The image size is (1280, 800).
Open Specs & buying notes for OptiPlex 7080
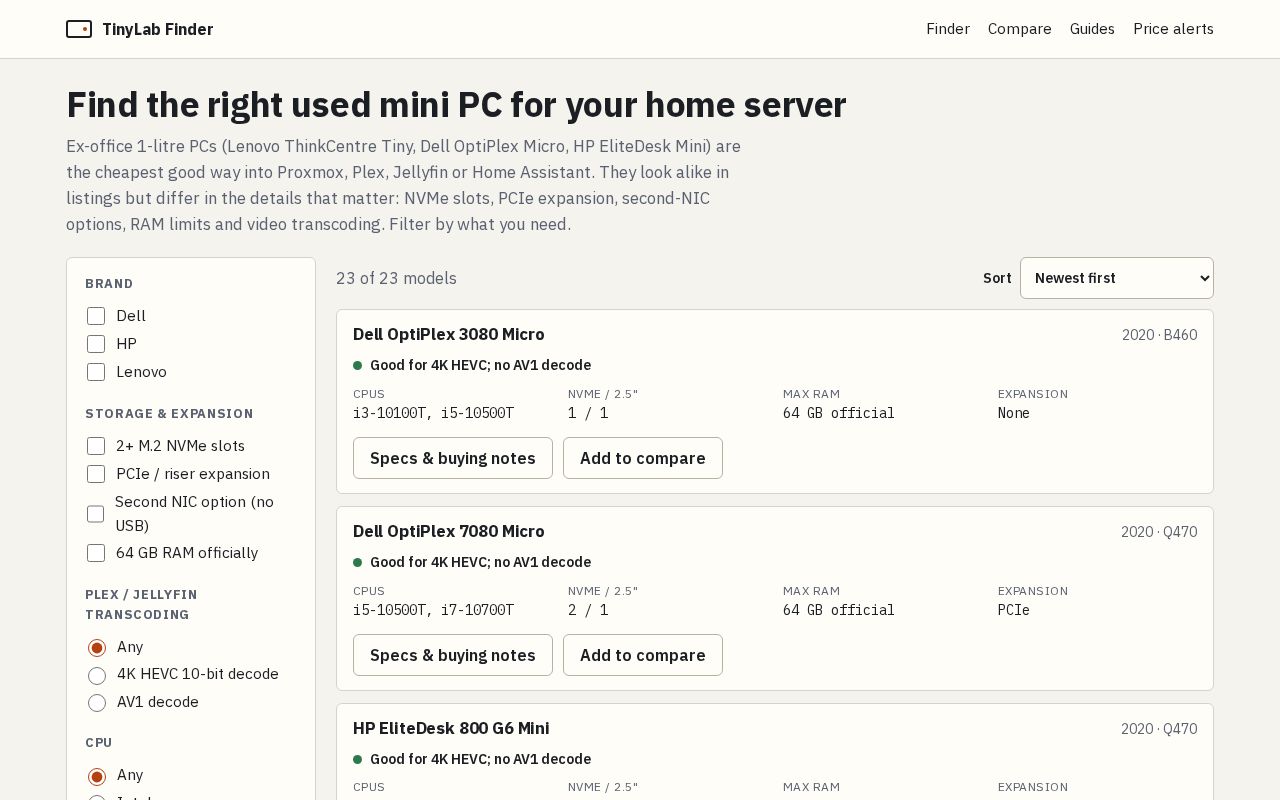453,655
